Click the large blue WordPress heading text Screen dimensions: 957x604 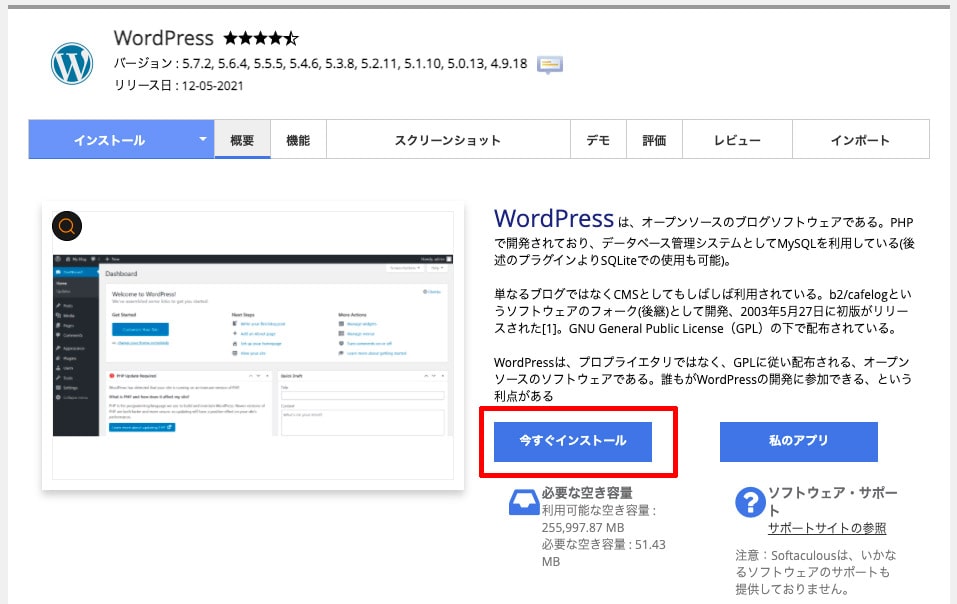(553, 218)
